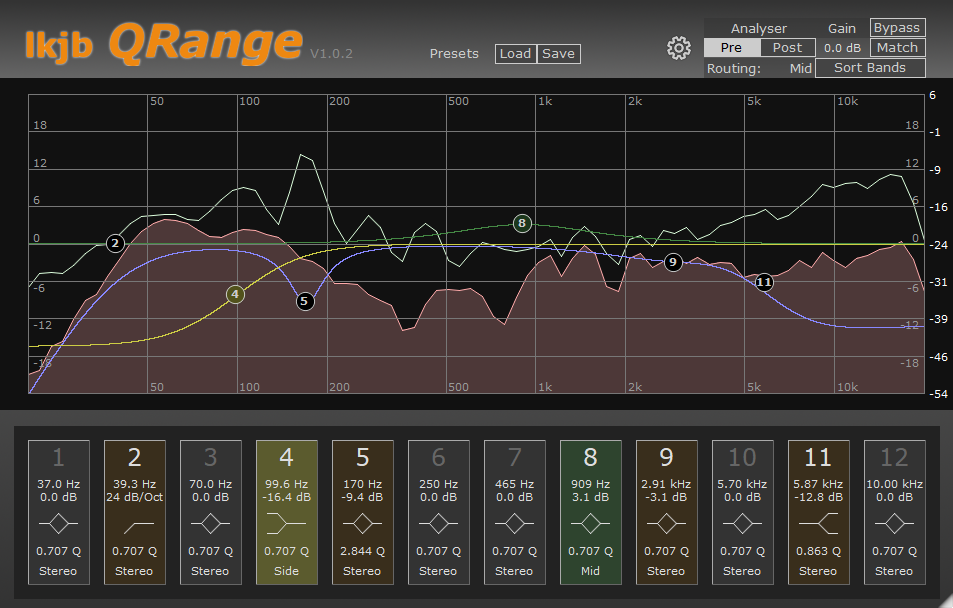This screenshot has height=608, width=953.
Task: Toggle the Bypass button
Action: coord(897,28)
